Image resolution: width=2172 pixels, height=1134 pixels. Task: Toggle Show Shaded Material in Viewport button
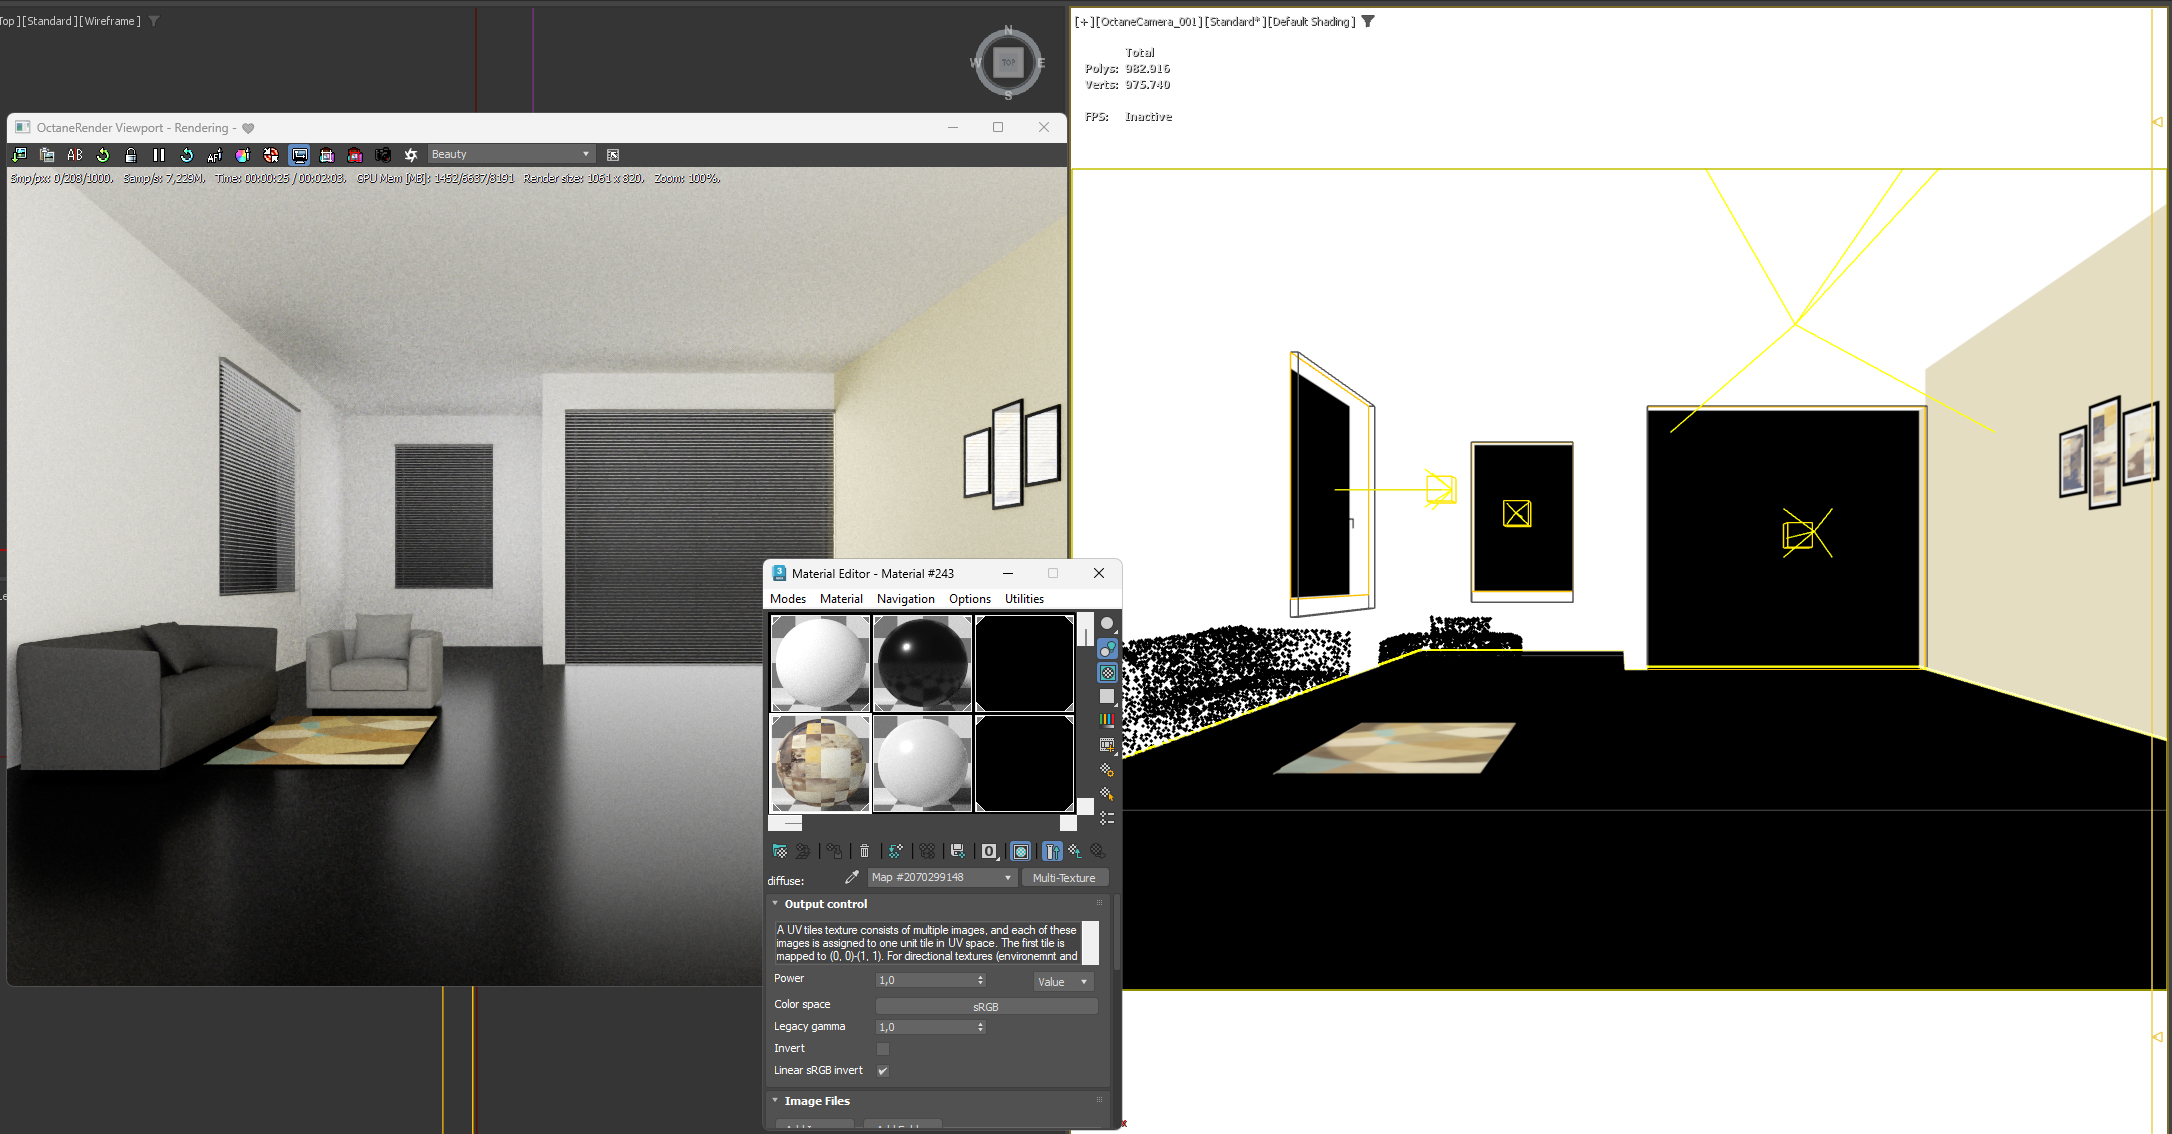click(x=1020, y=851)
